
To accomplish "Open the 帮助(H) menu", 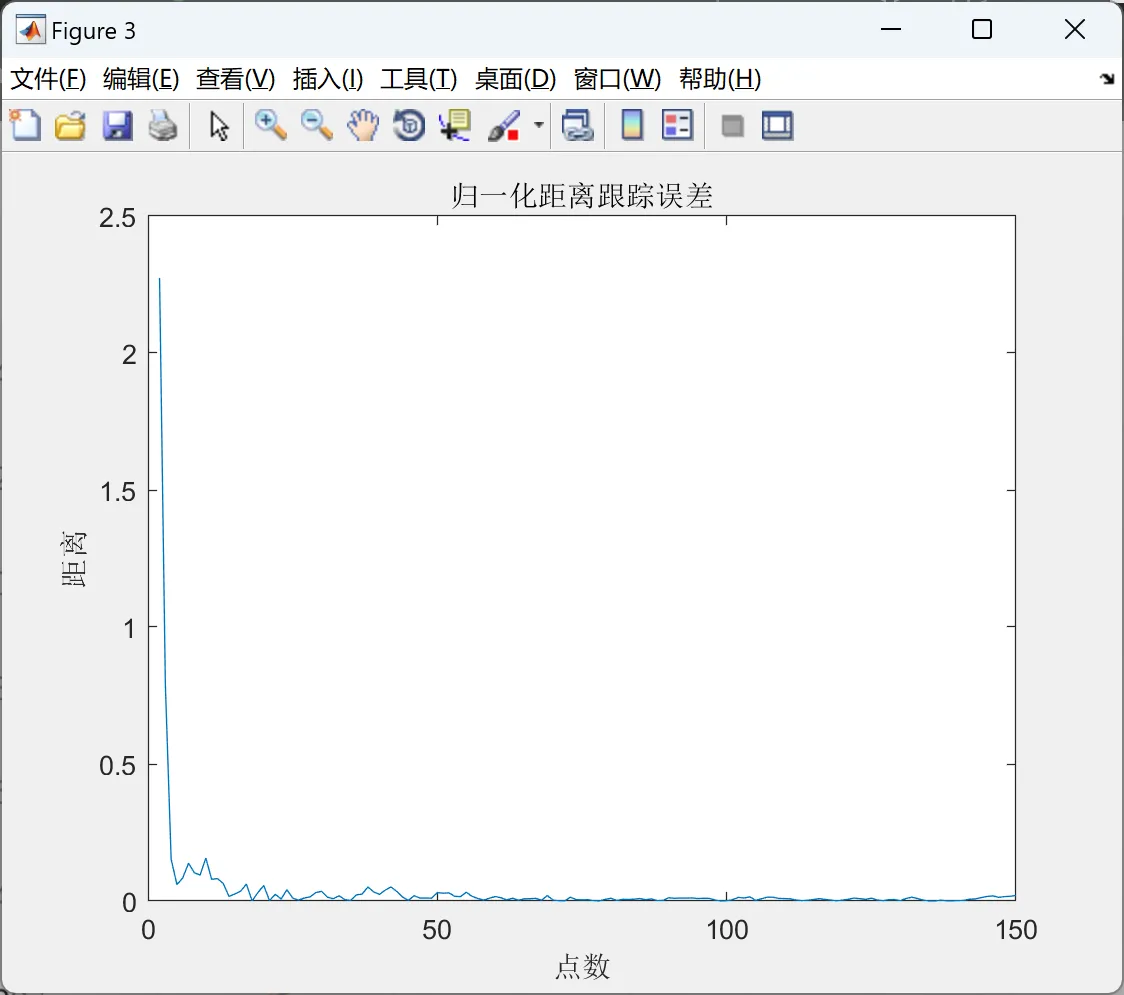I will coord(720,79).
